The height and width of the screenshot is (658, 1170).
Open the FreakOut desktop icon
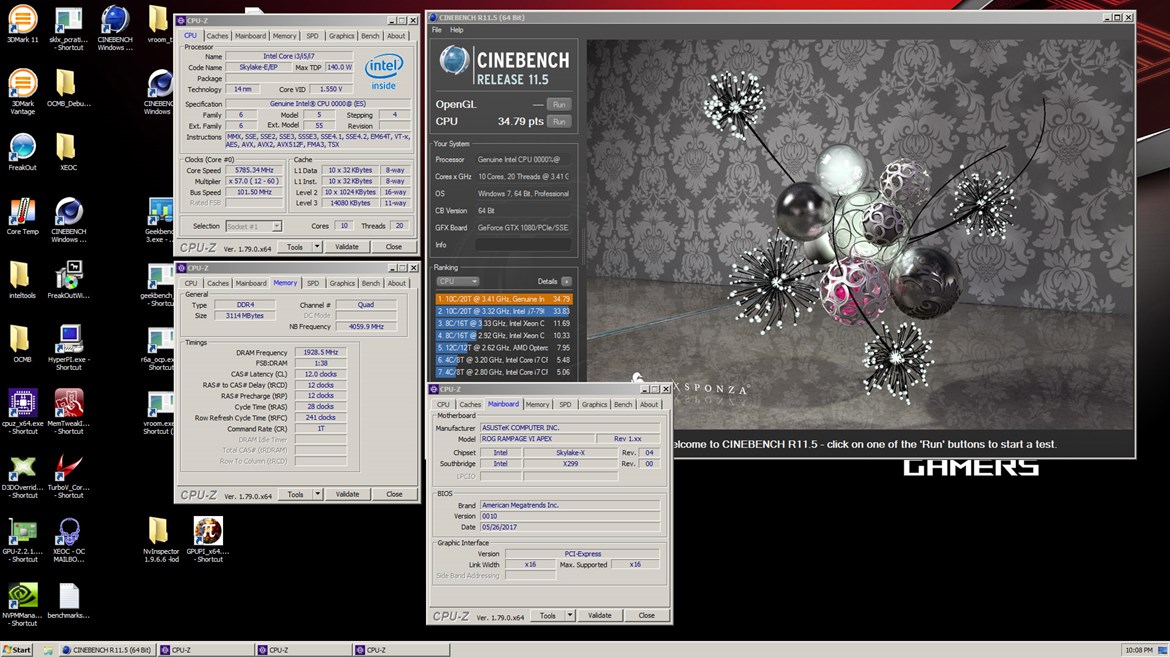[x=23, y=150]
